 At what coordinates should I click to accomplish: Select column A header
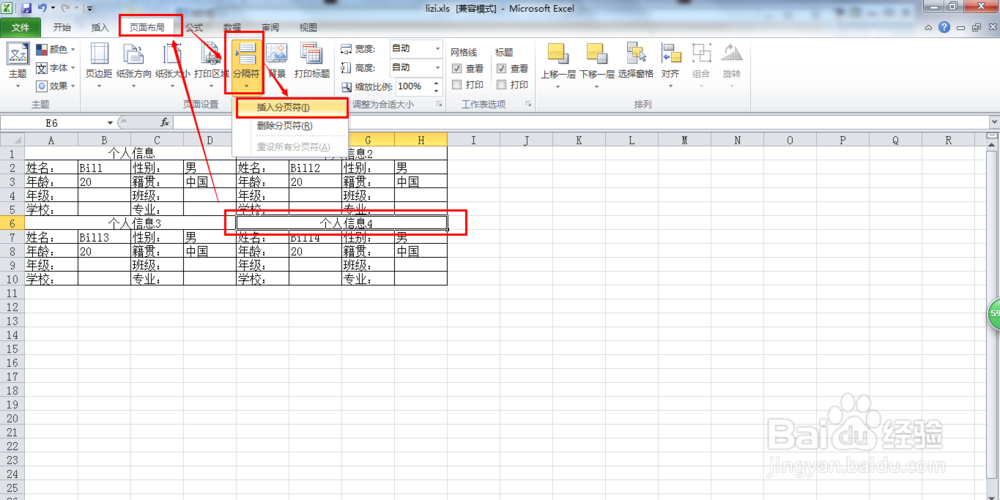51,140
